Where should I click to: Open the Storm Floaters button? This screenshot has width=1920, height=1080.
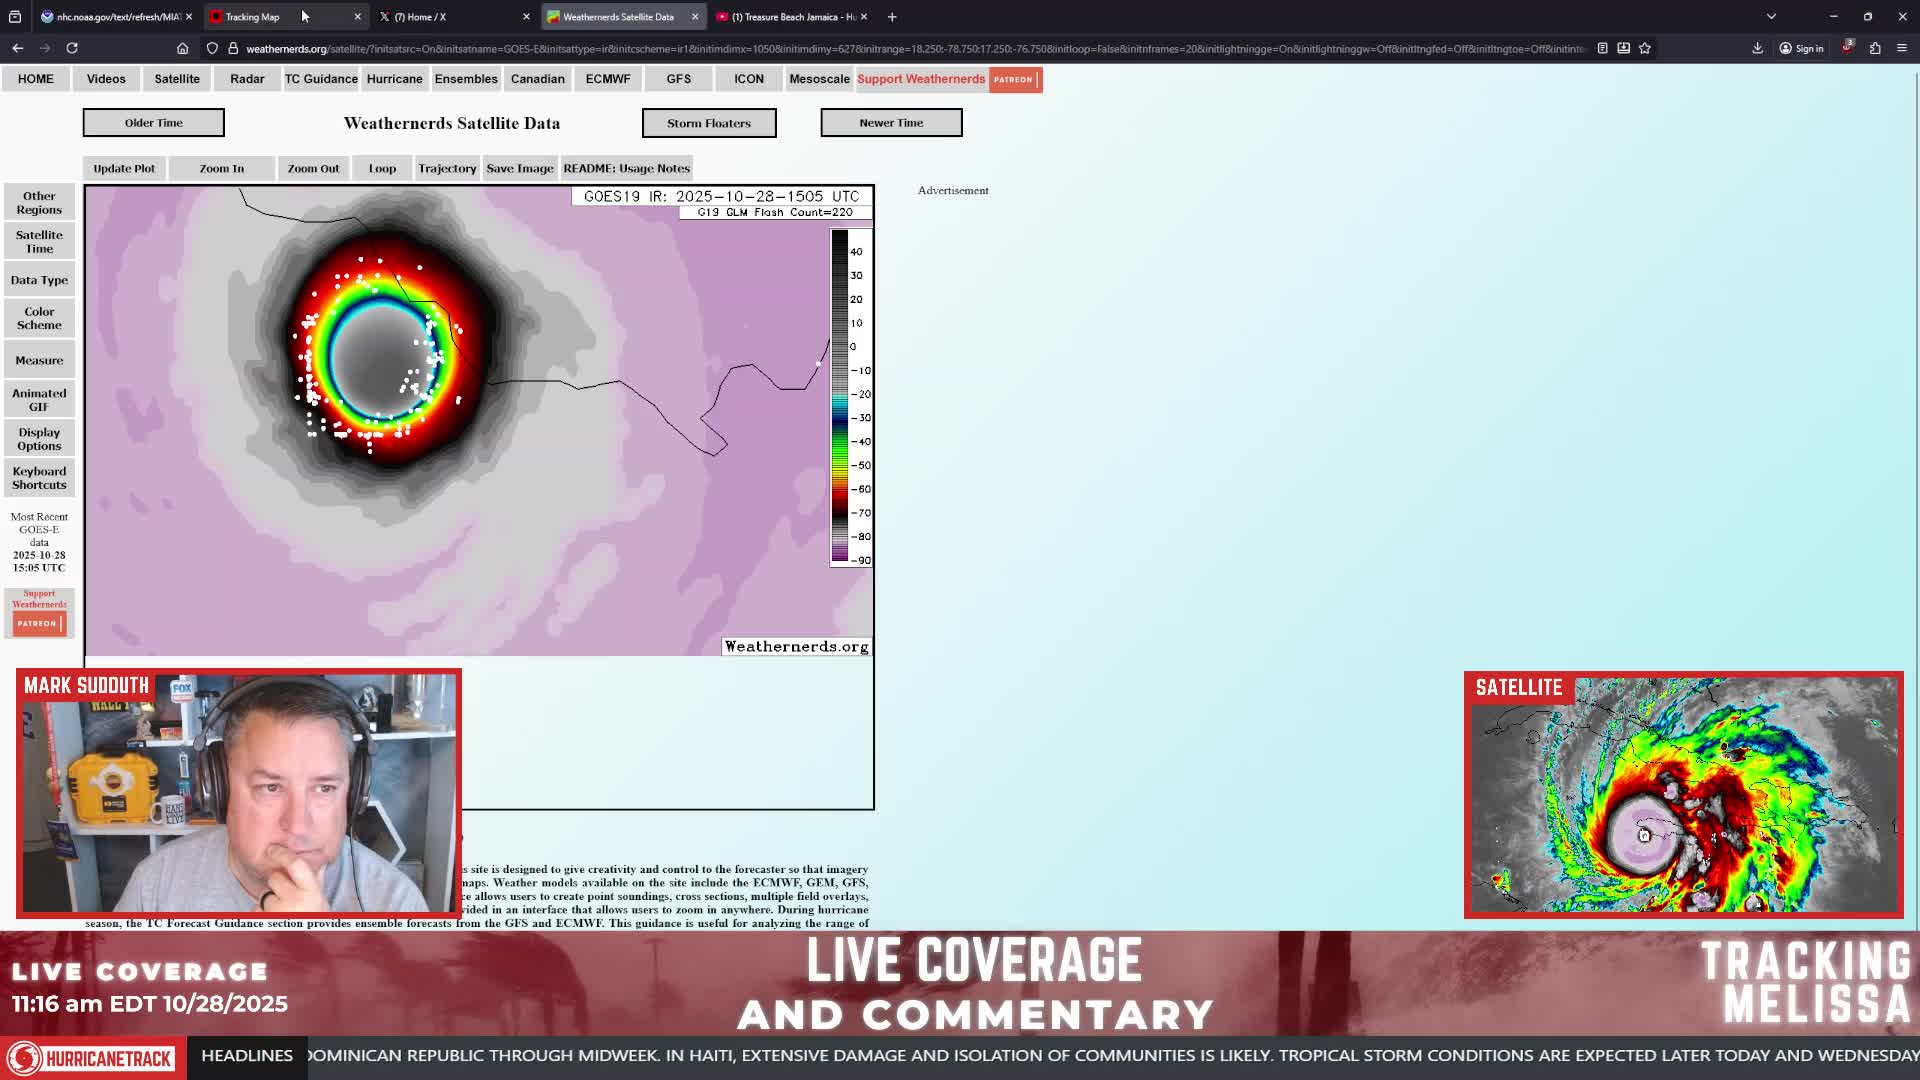[x=709, y=123]
